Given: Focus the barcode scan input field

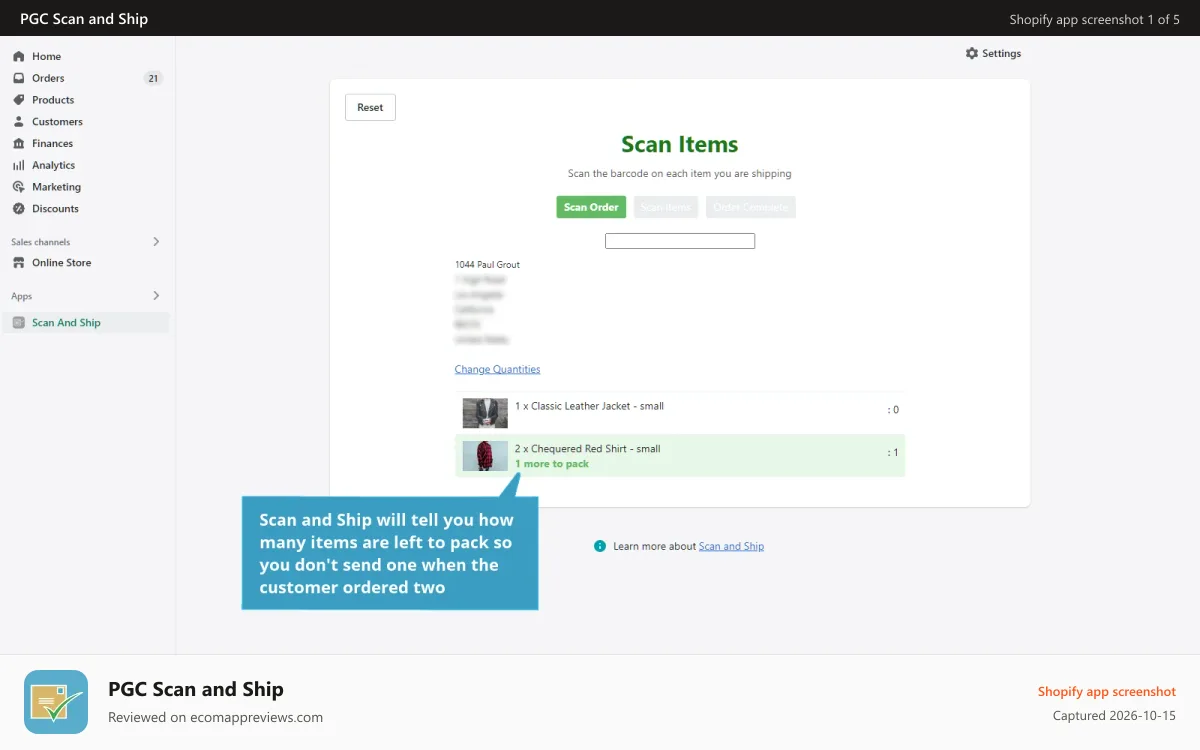Looking at the screenshot, I should click(680, 241).
